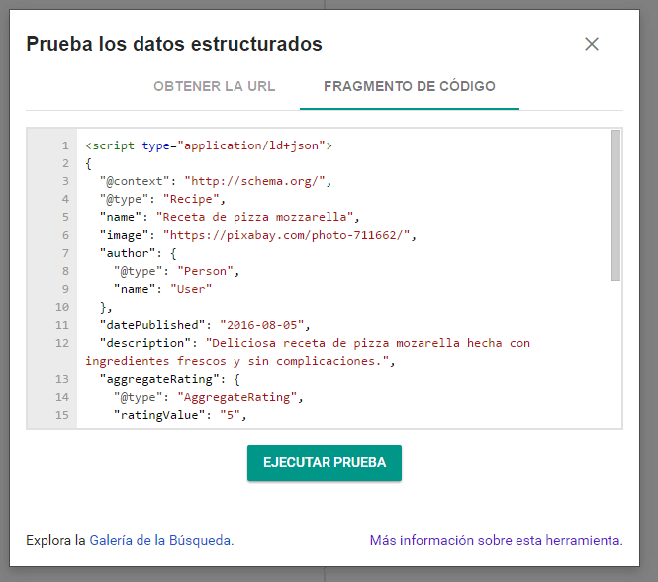658x582 pixels.
Task: Open the Galería de la Búsqueda link
Action: (162, 540)
